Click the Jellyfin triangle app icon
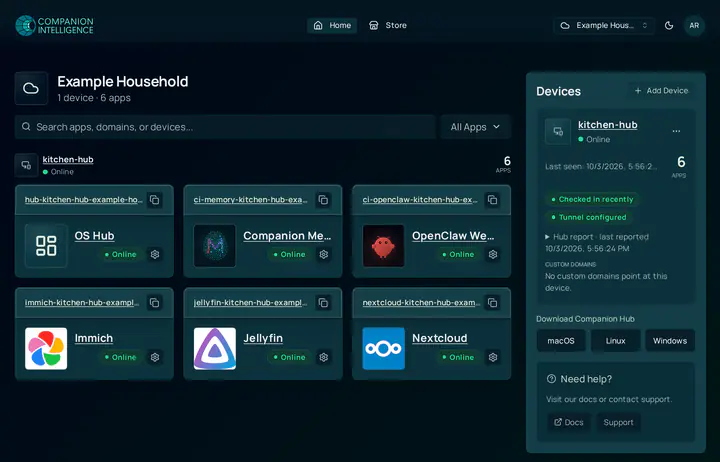This screenshot has height=462, width=720. tap(215, 349)
